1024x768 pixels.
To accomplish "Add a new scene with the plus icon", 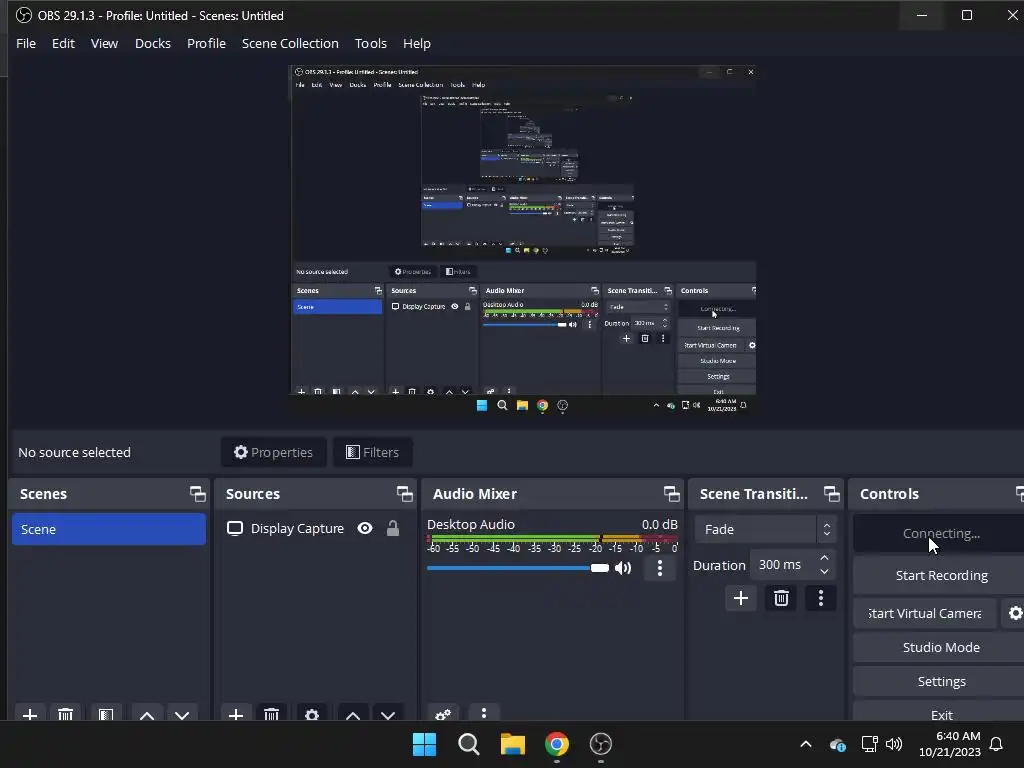I will coord(29,714).
